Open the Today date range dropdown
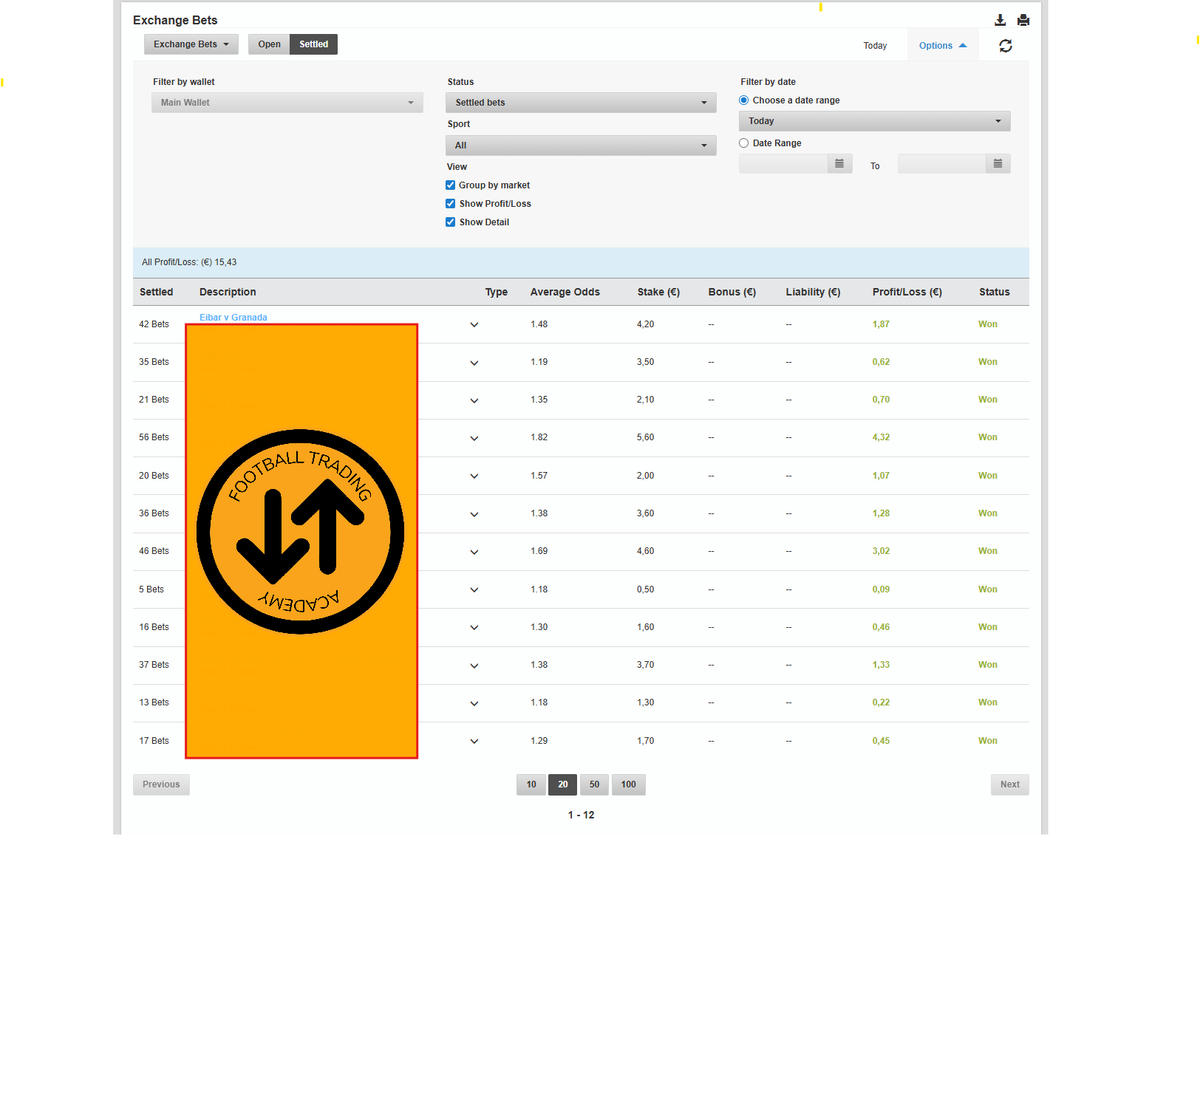This screenshot has height=1108, width=1200. (875, 121)
